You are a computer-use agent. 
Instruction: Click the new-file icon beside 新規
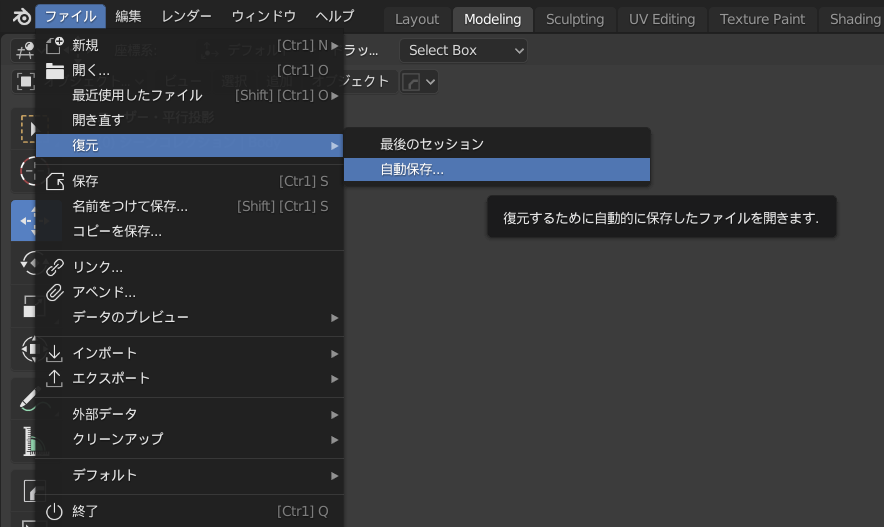point(55,45)
